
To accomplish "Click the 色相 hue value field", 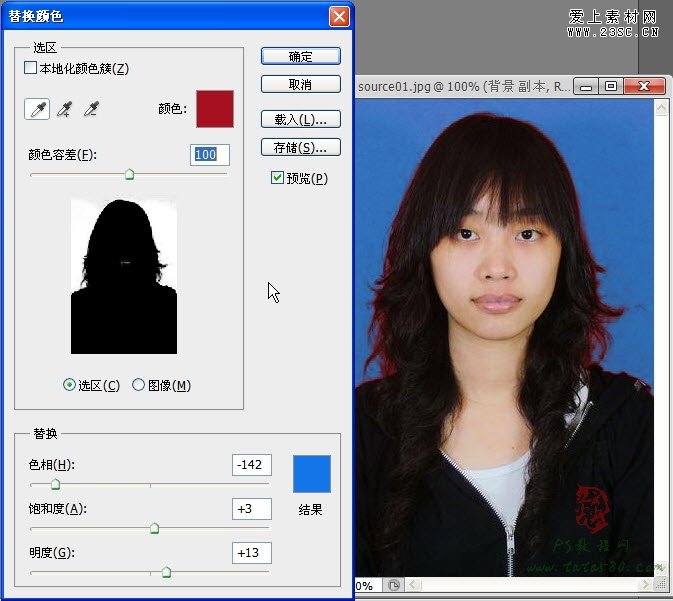I will 251,465.
